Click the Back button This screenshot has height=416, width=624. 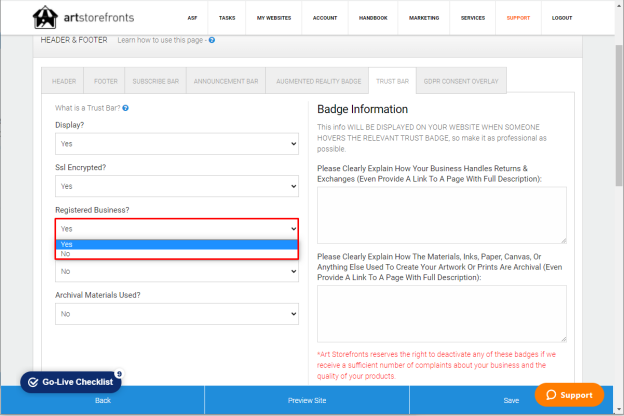point(103,400)
